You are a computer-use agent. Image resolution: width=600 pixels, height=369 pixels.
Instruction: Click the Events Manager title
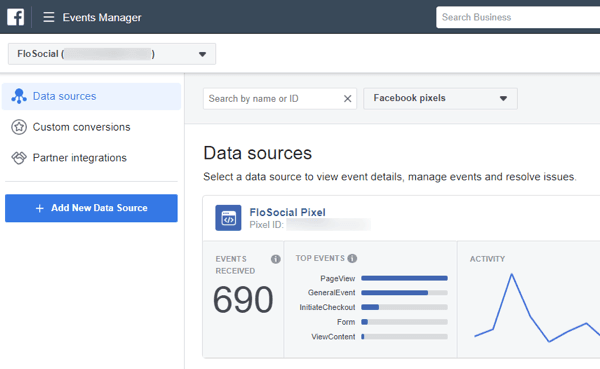102,17
